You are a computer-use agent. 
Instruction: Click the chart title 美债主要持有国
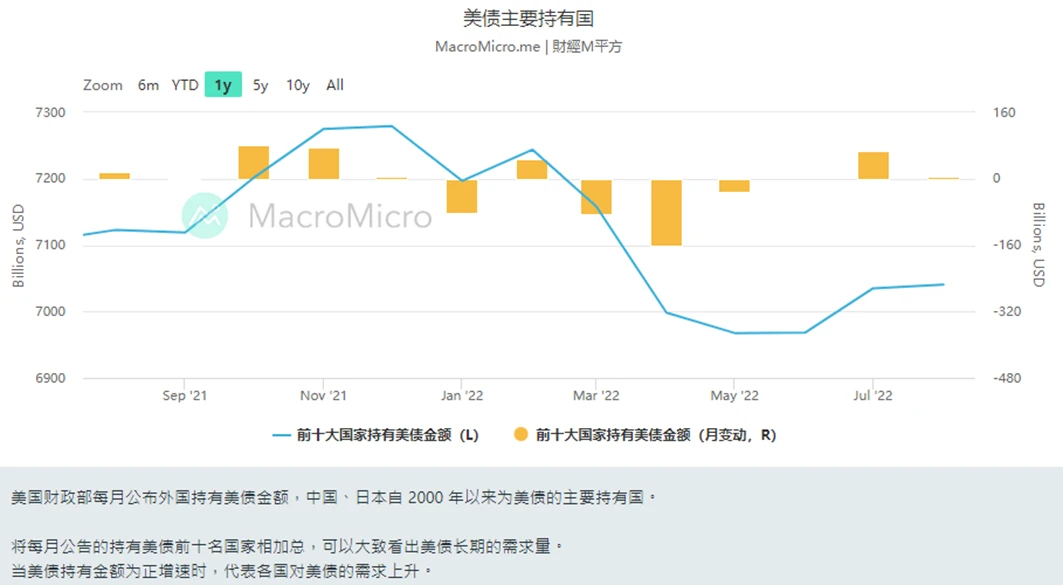529,18
